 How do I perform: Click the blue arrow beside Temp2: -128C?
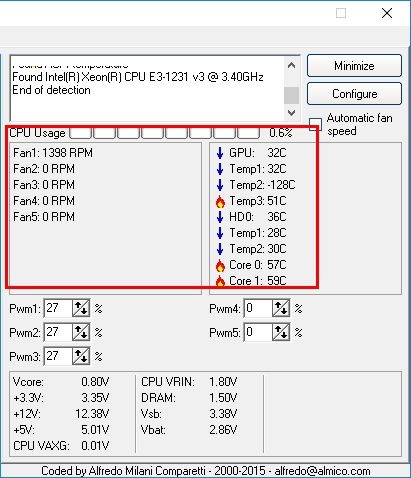[220, 185]
